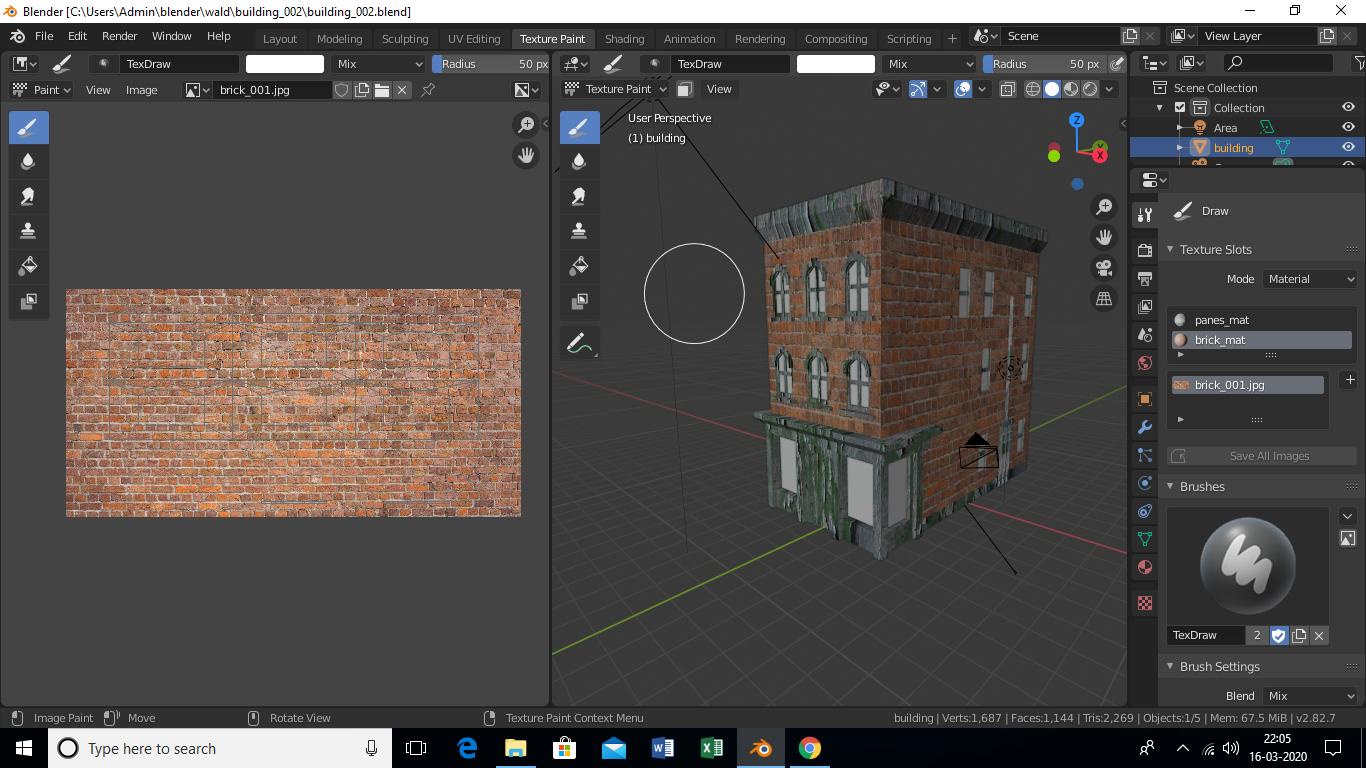Select the Mask tool in the image editor toolbar
This screenshot has width=1366, height=768.
(x=28, y=301)
